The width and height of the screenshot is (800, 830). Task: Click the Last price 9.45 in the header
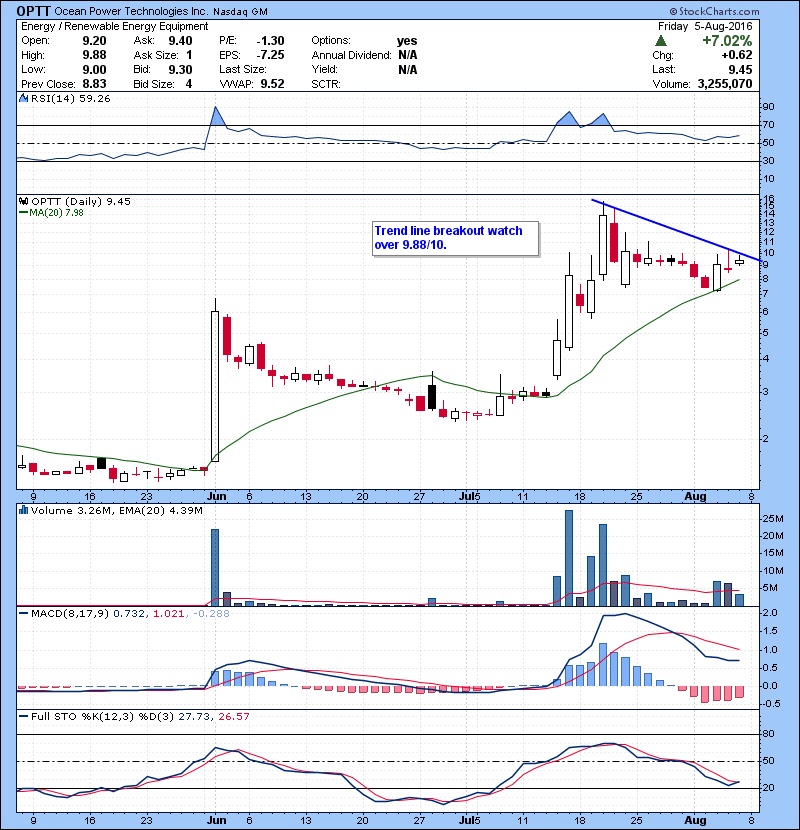[x=740, y=69]
